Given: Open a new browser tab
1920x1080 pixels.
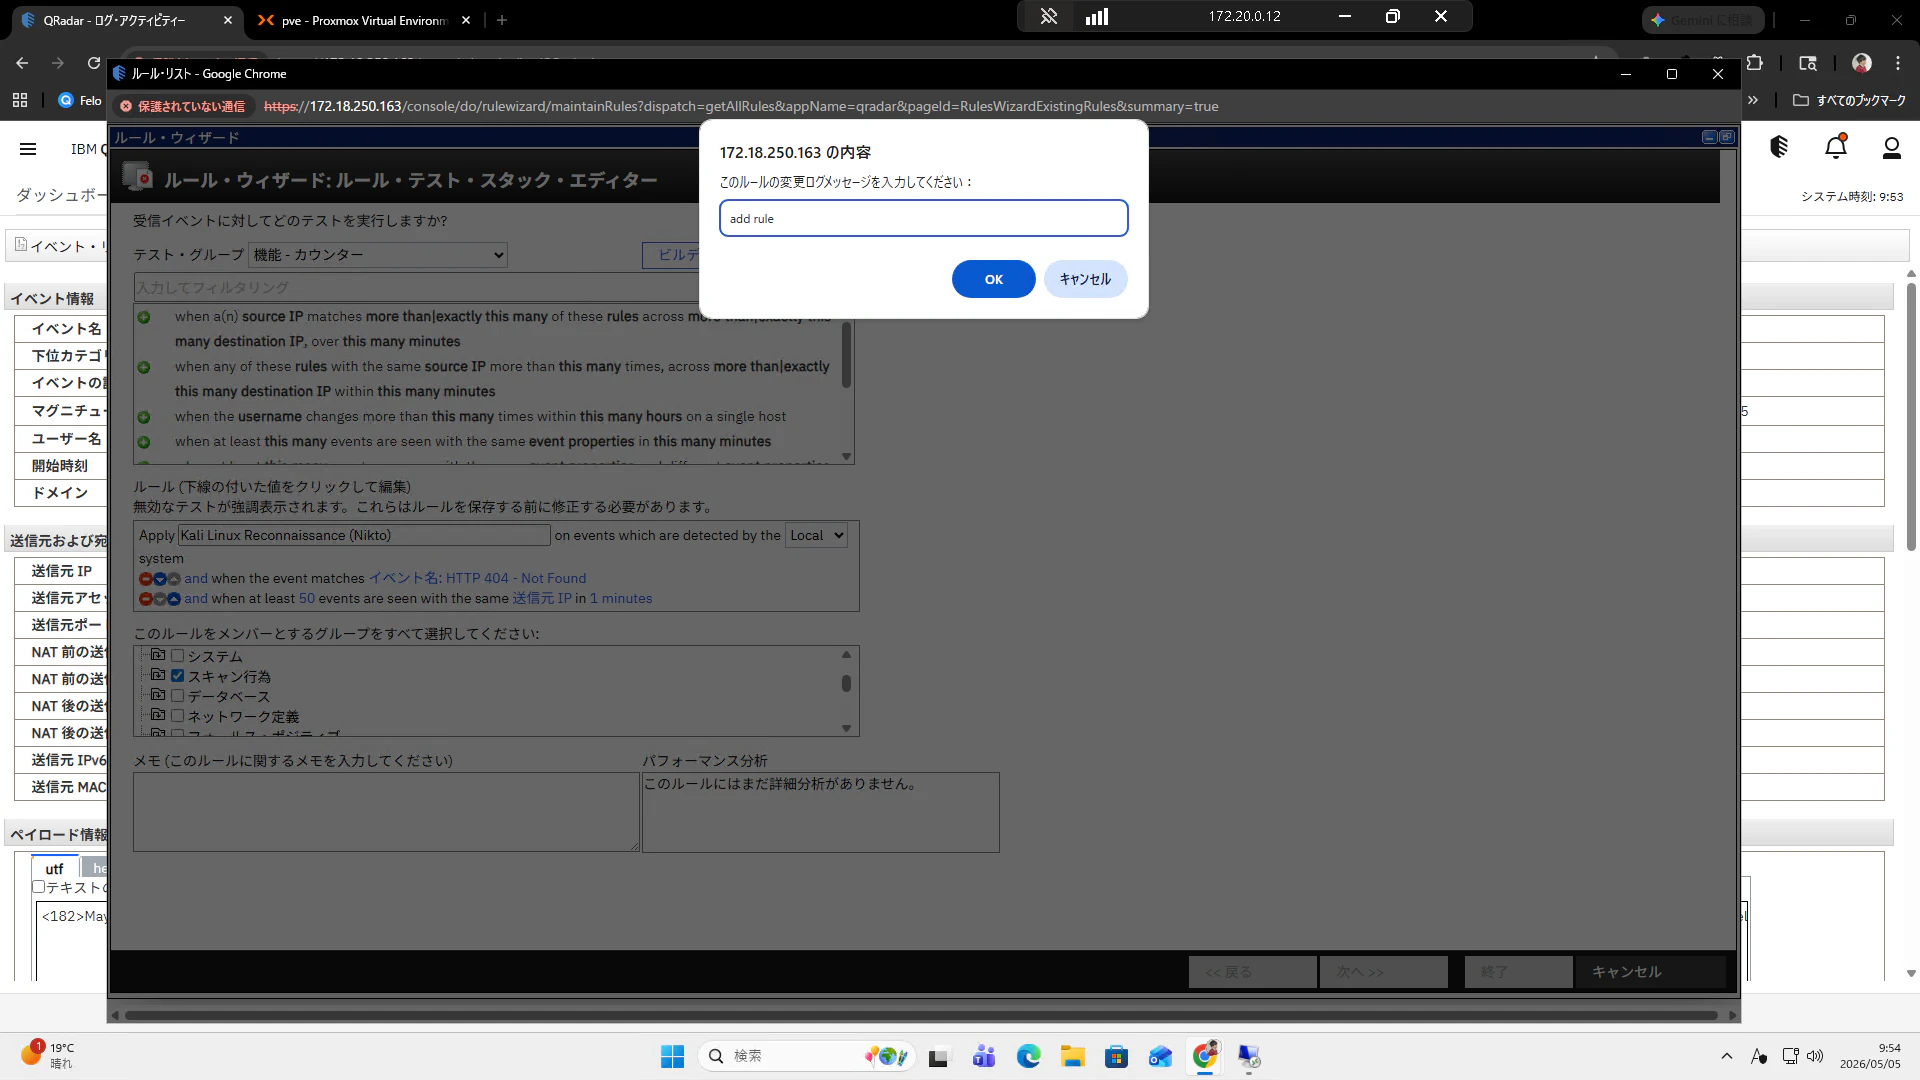Looking at the screenshot, I should 502,20.
